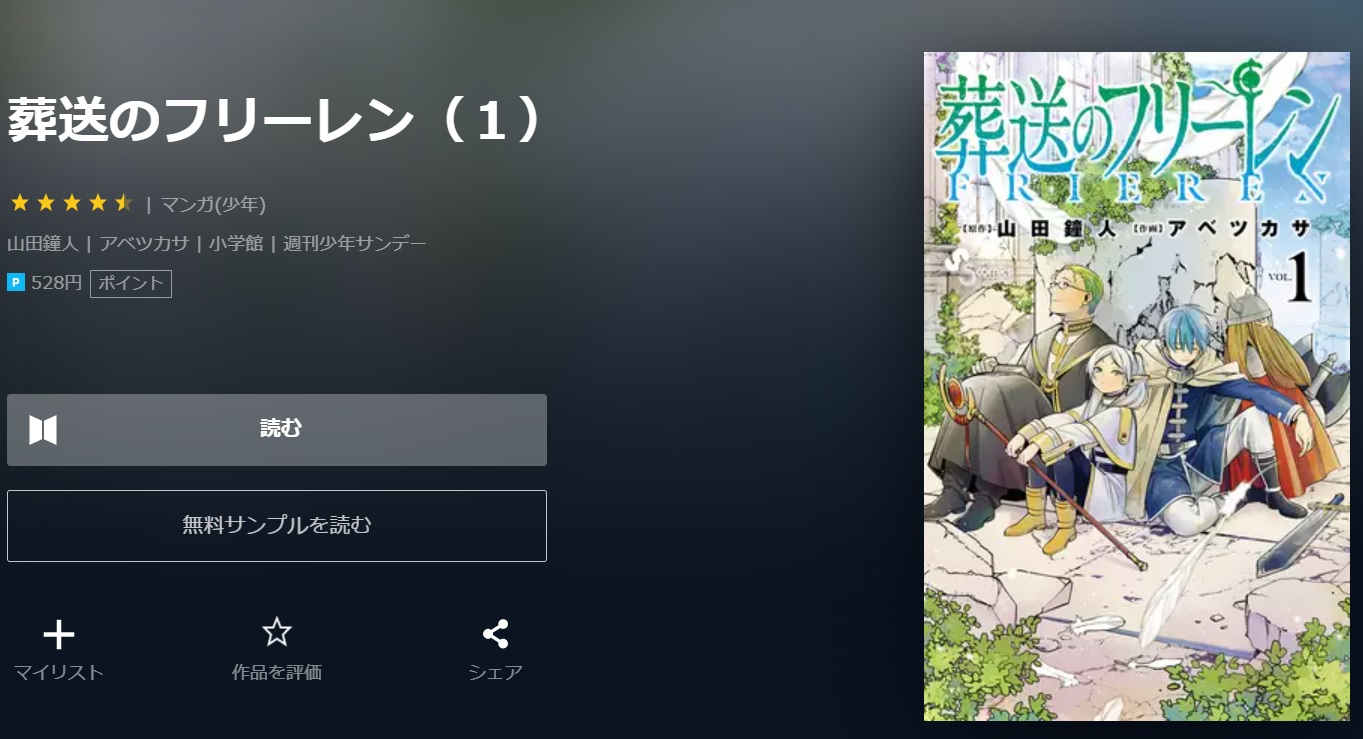Click the plus icon above マイリスト
Screen dimensions: 1363x739
click(59, 635)
